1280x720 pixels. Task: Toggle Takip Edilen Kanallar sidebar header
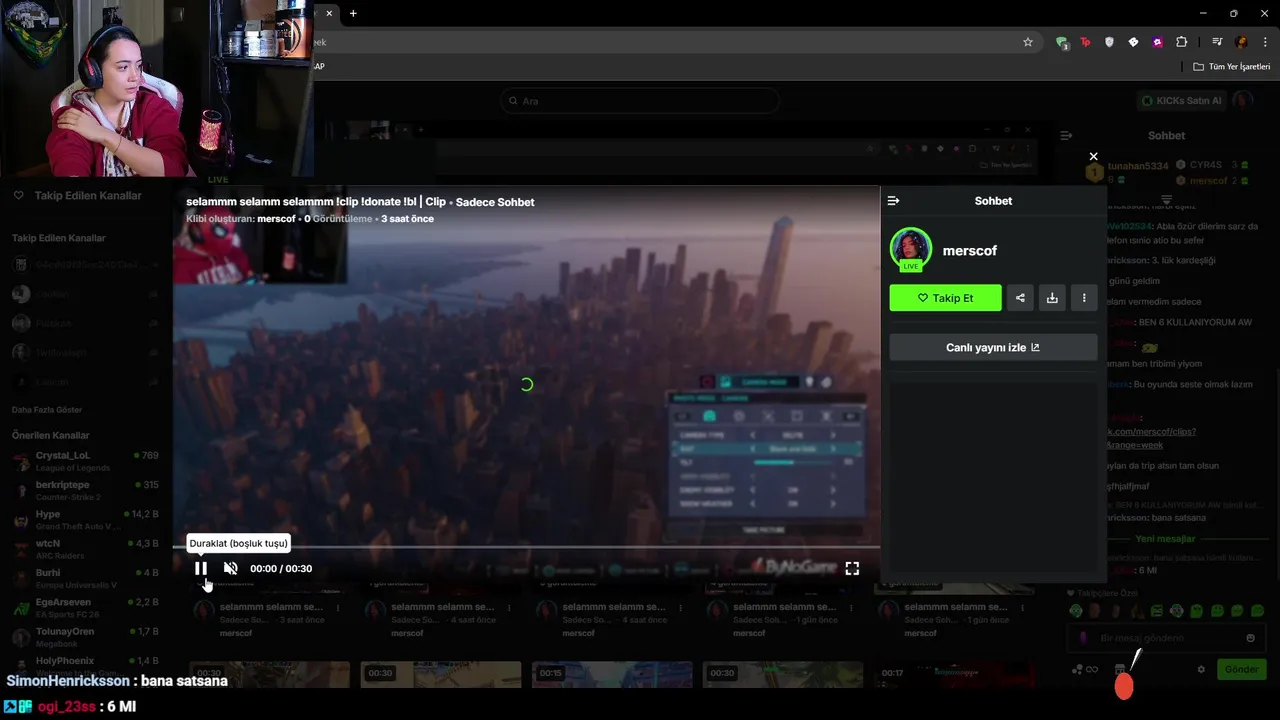(x=78, y=196)
